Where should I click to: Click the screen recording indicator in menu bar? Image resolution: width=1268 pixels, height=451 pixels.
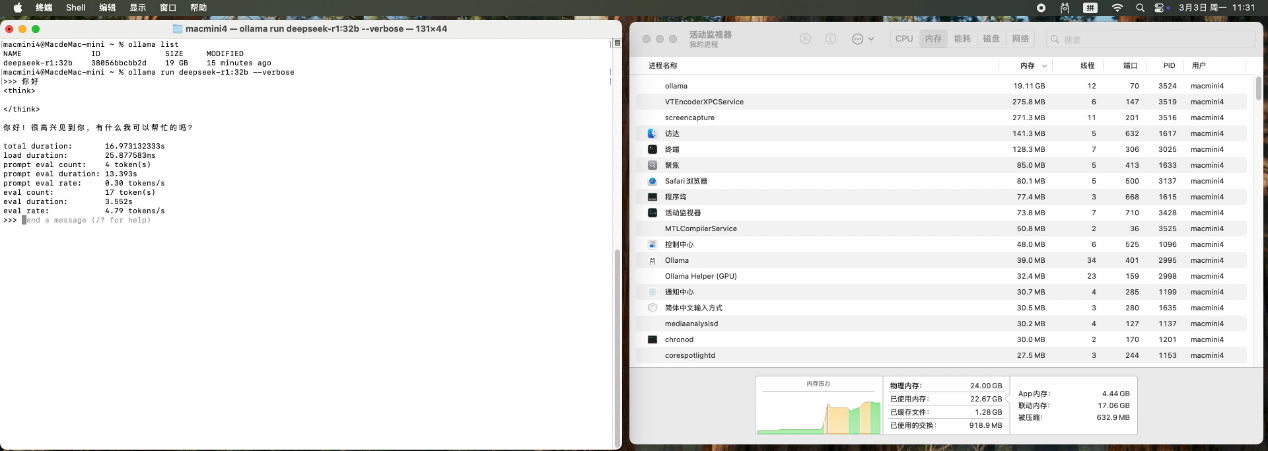pyautogui.click(x=1042, y=7)
